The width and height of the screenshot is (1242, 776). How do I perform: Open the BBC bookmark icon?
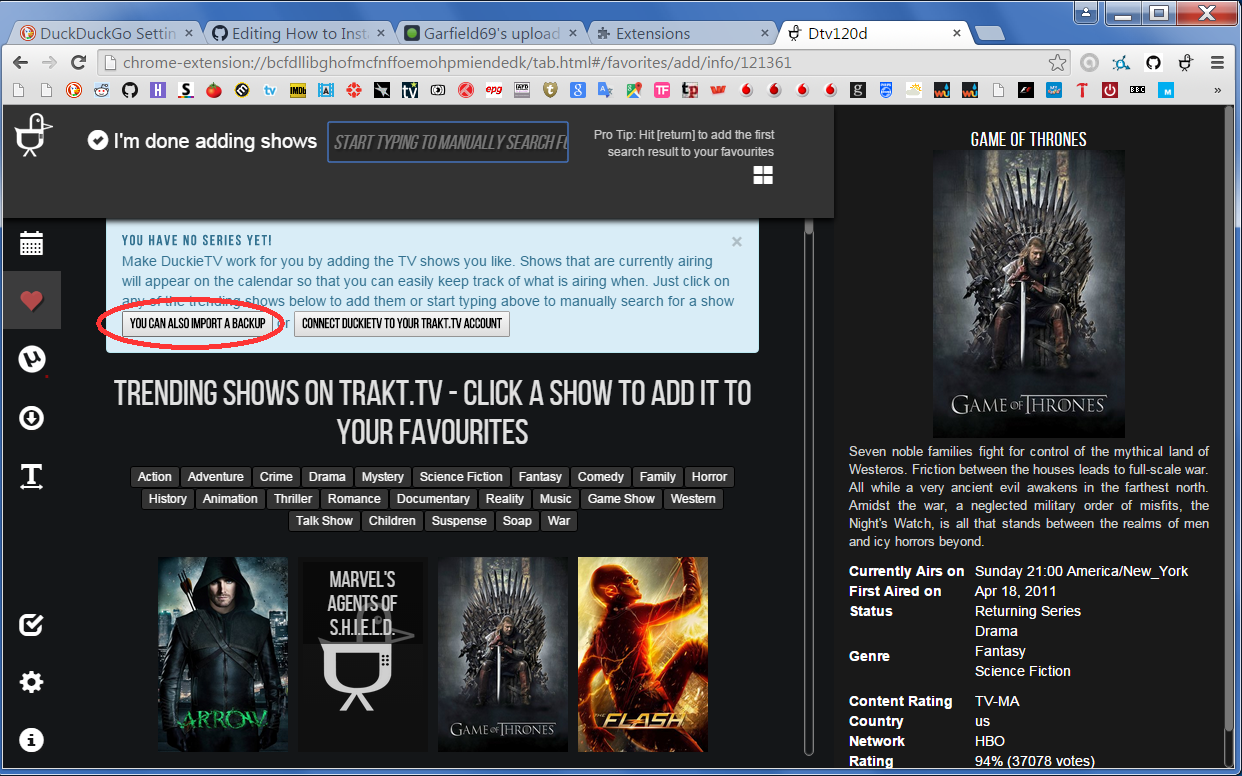1137,90
